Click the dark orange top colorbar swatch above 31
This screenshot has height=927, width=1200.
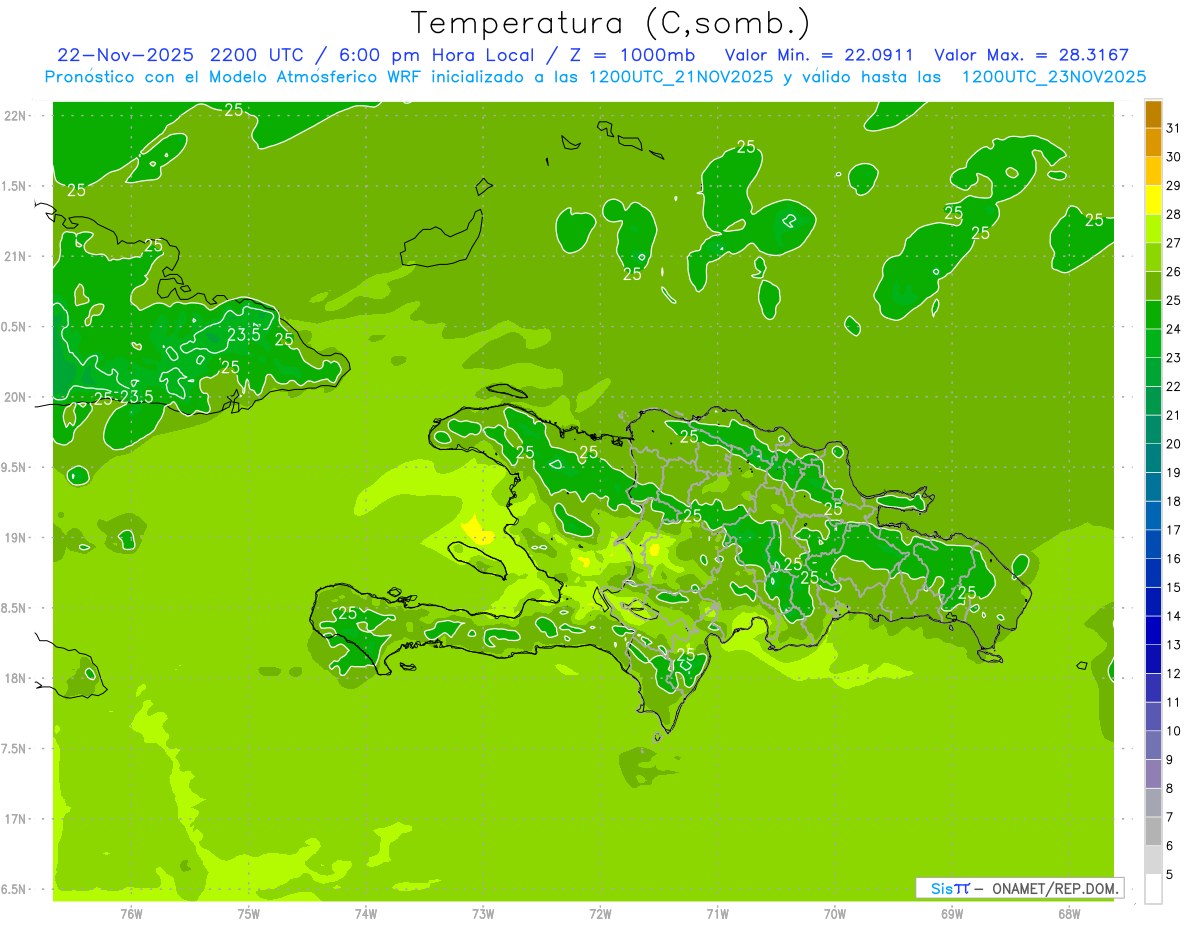coord(1153,114)
